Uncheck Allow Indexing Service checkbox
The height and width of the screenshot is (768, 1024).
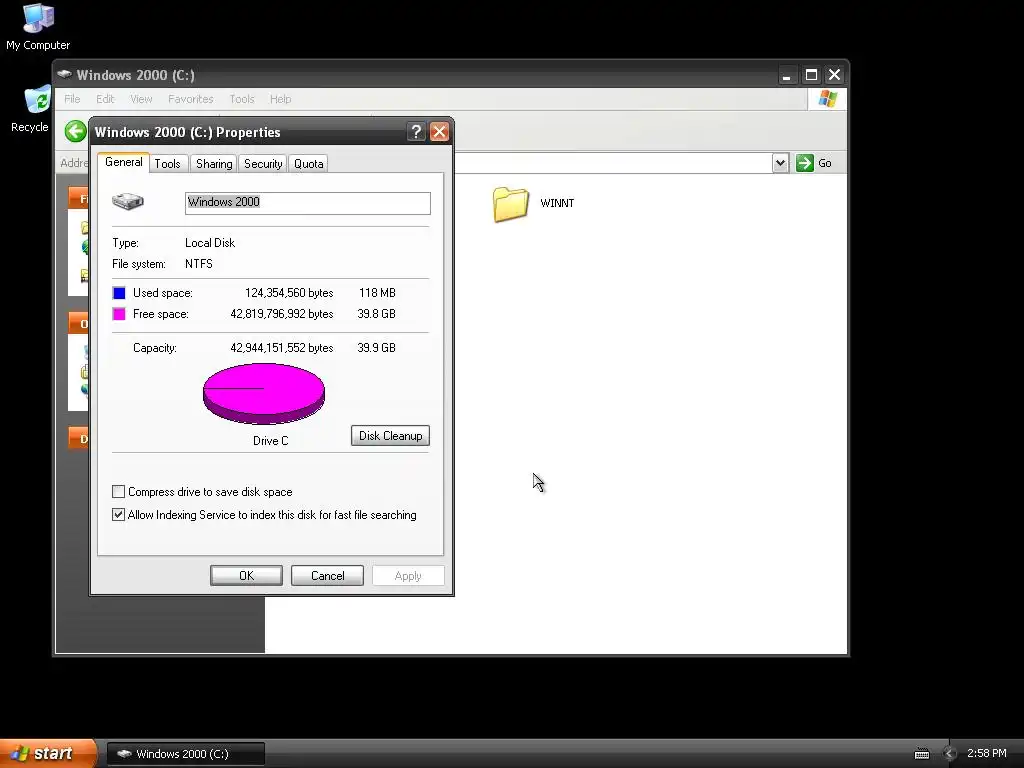[118, 515]
